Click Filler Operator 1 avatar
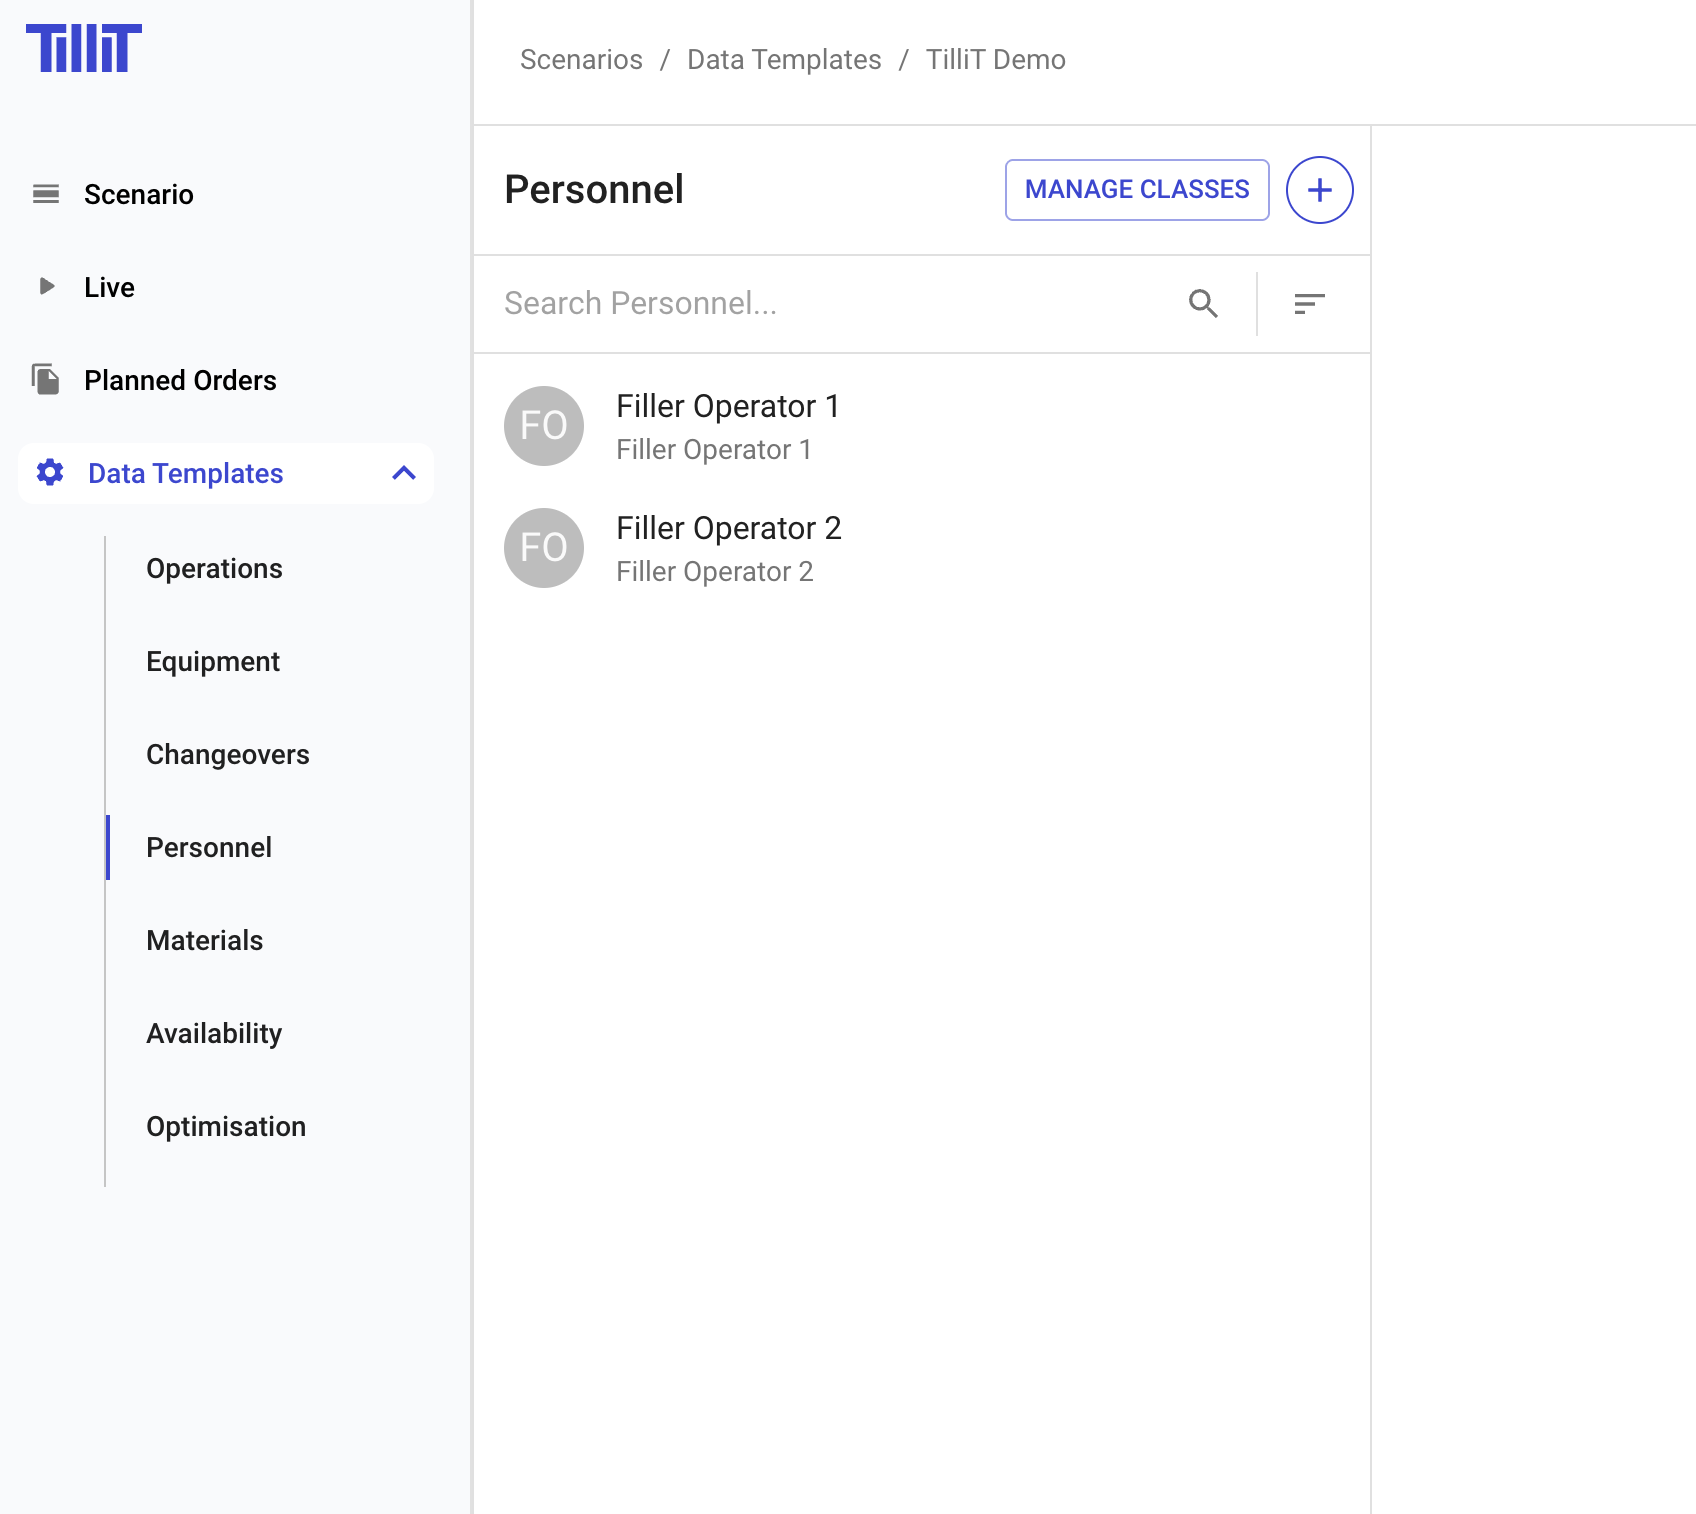Viewport: 1696px width, 1514px height. (544, 426)
